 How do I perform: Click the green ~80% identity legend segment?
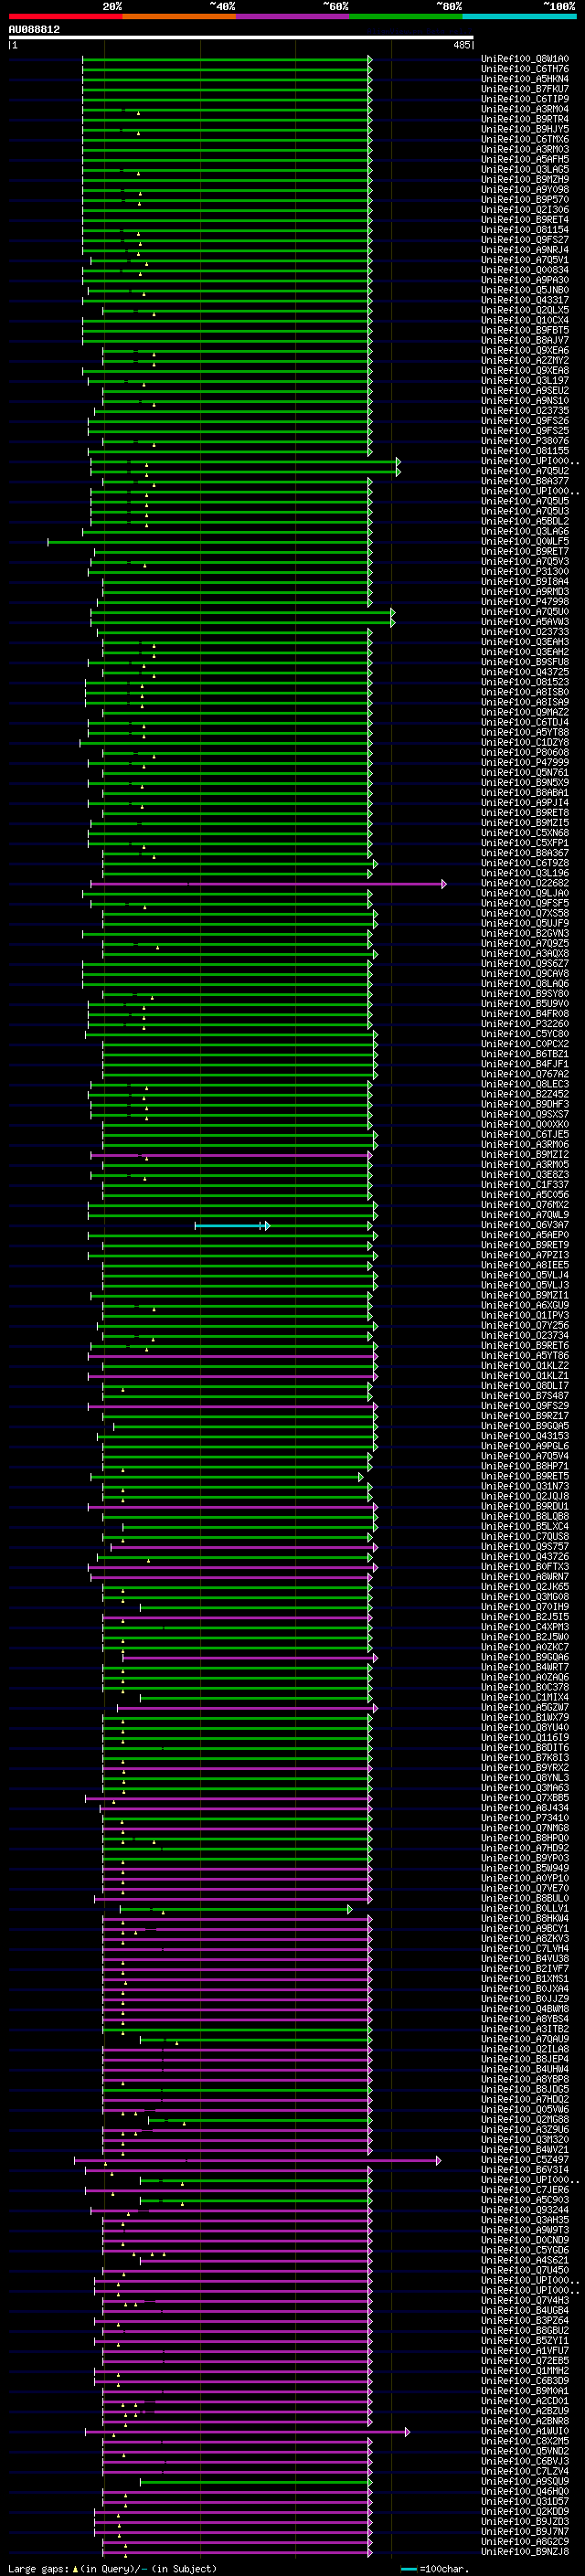click(406, 16)
